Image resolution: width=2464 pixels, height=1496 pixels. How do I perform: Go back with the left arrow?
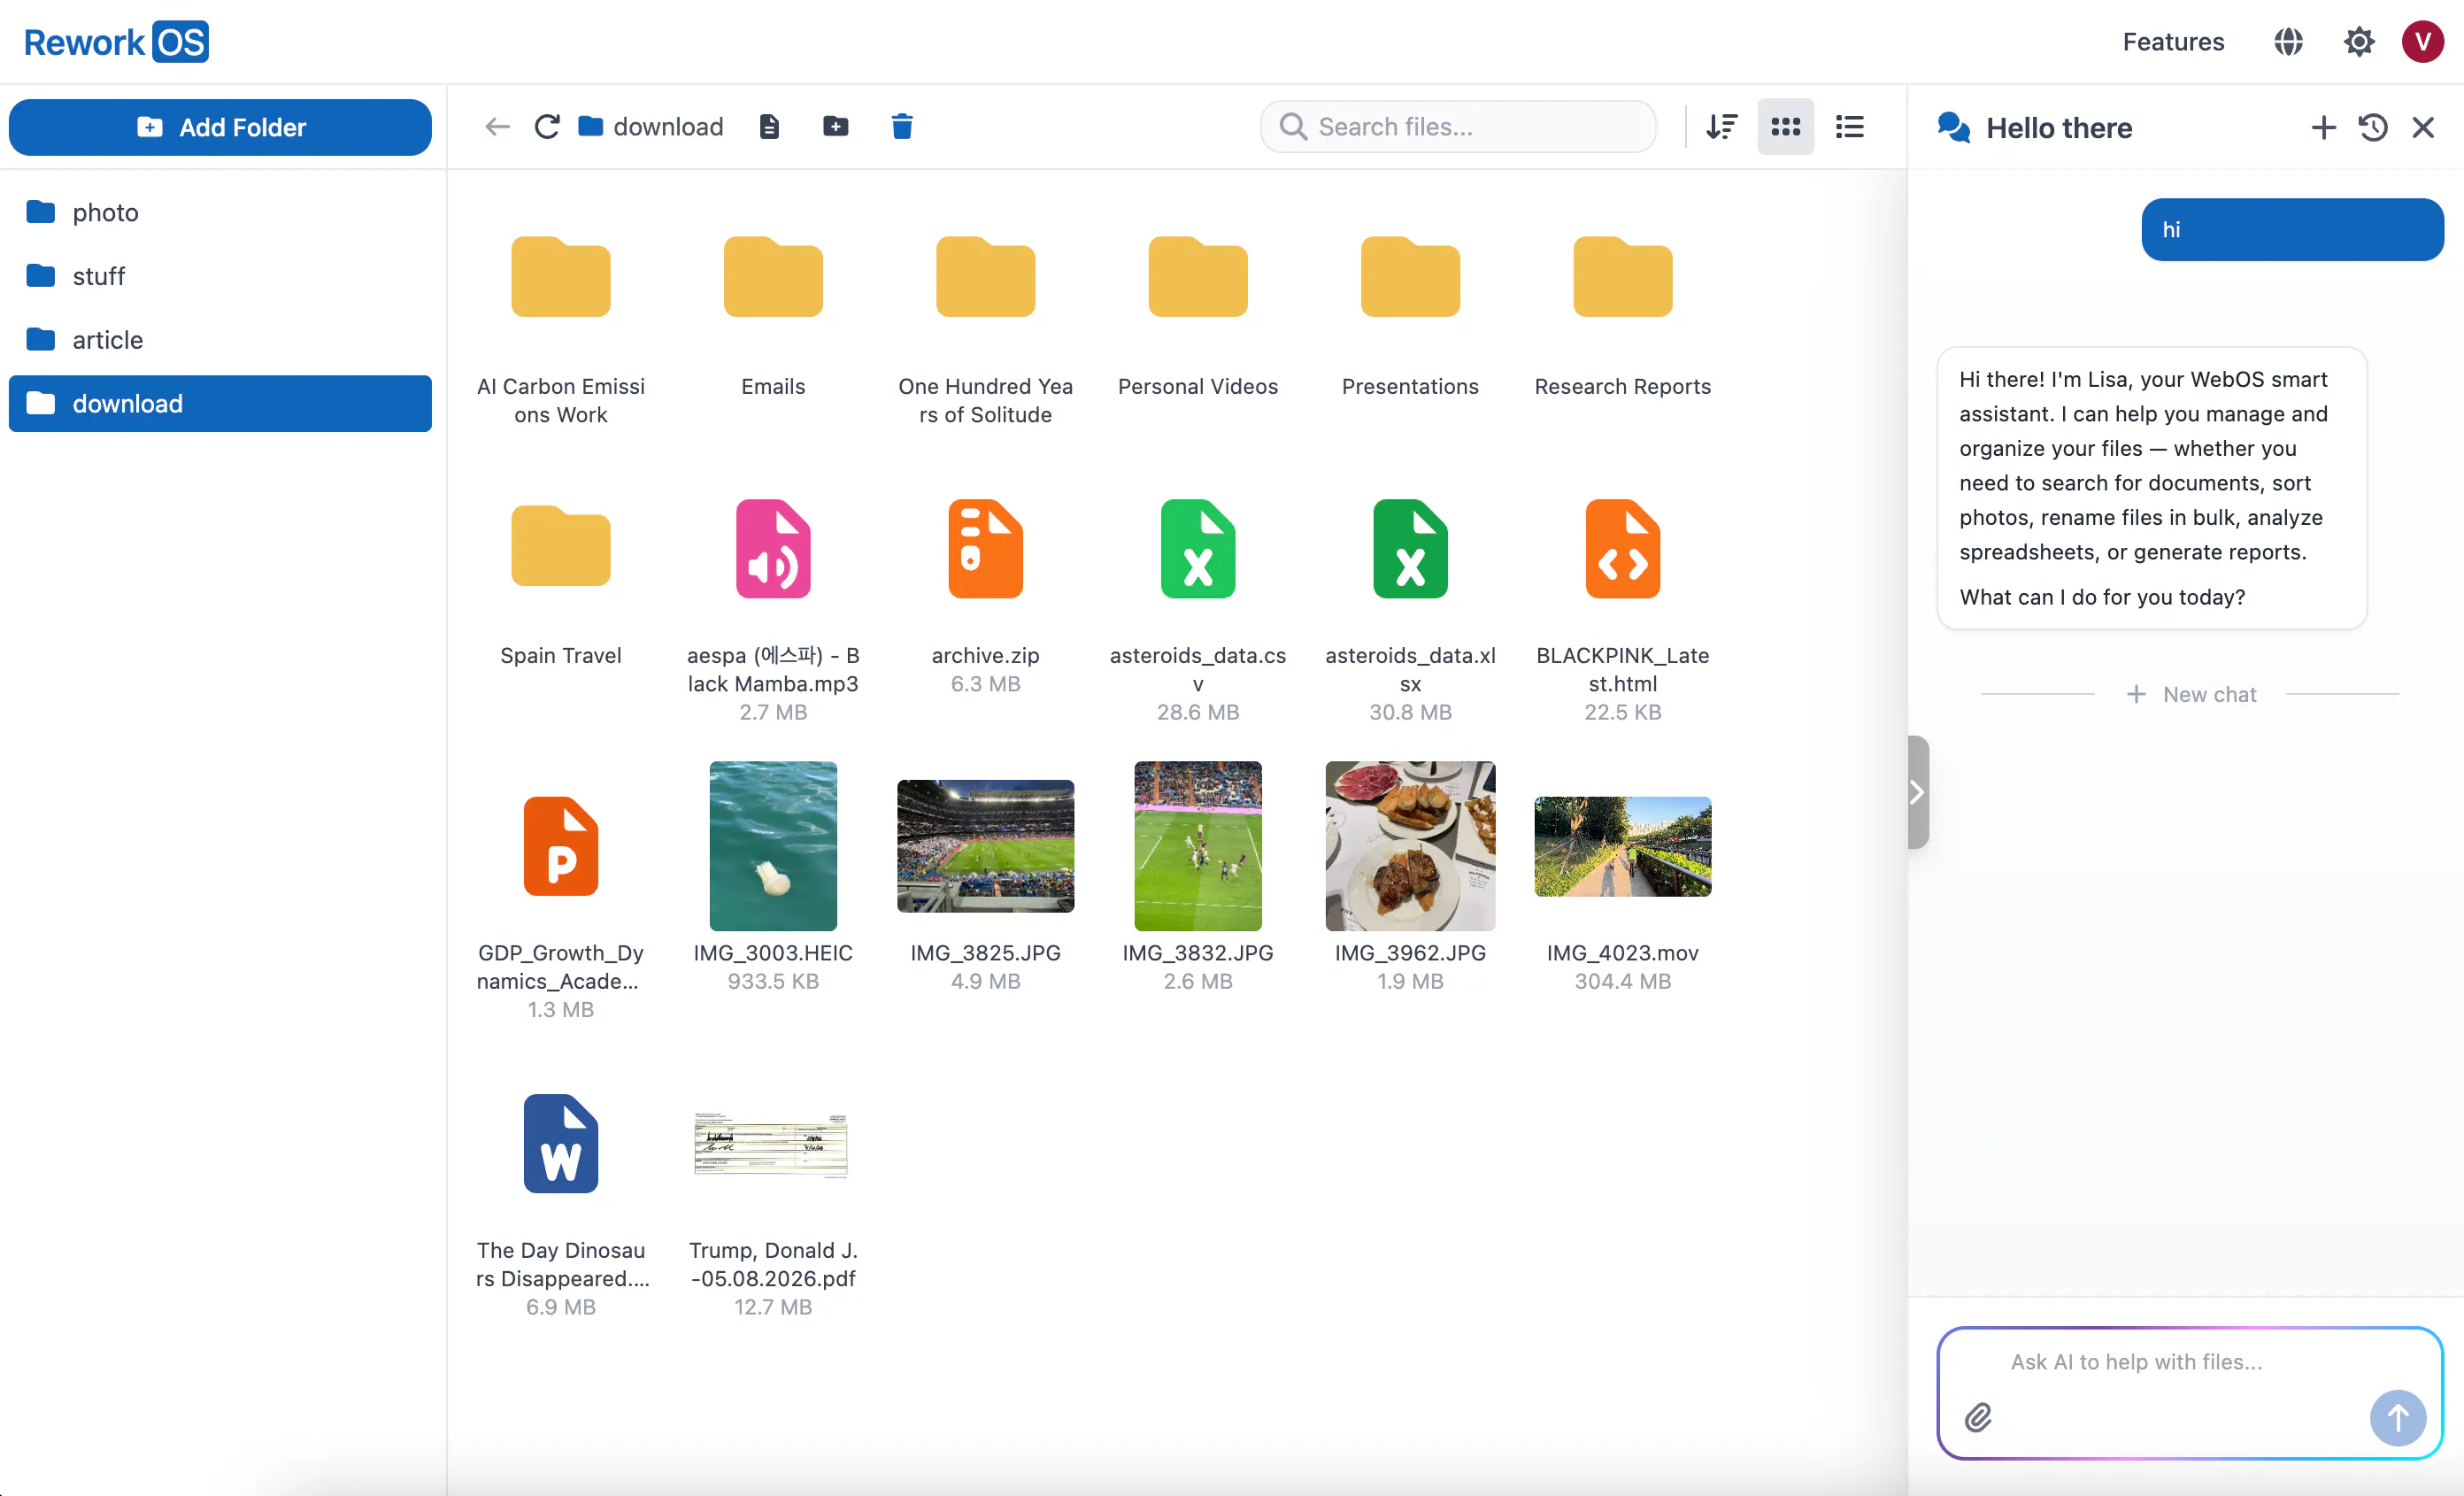point(497,127)
